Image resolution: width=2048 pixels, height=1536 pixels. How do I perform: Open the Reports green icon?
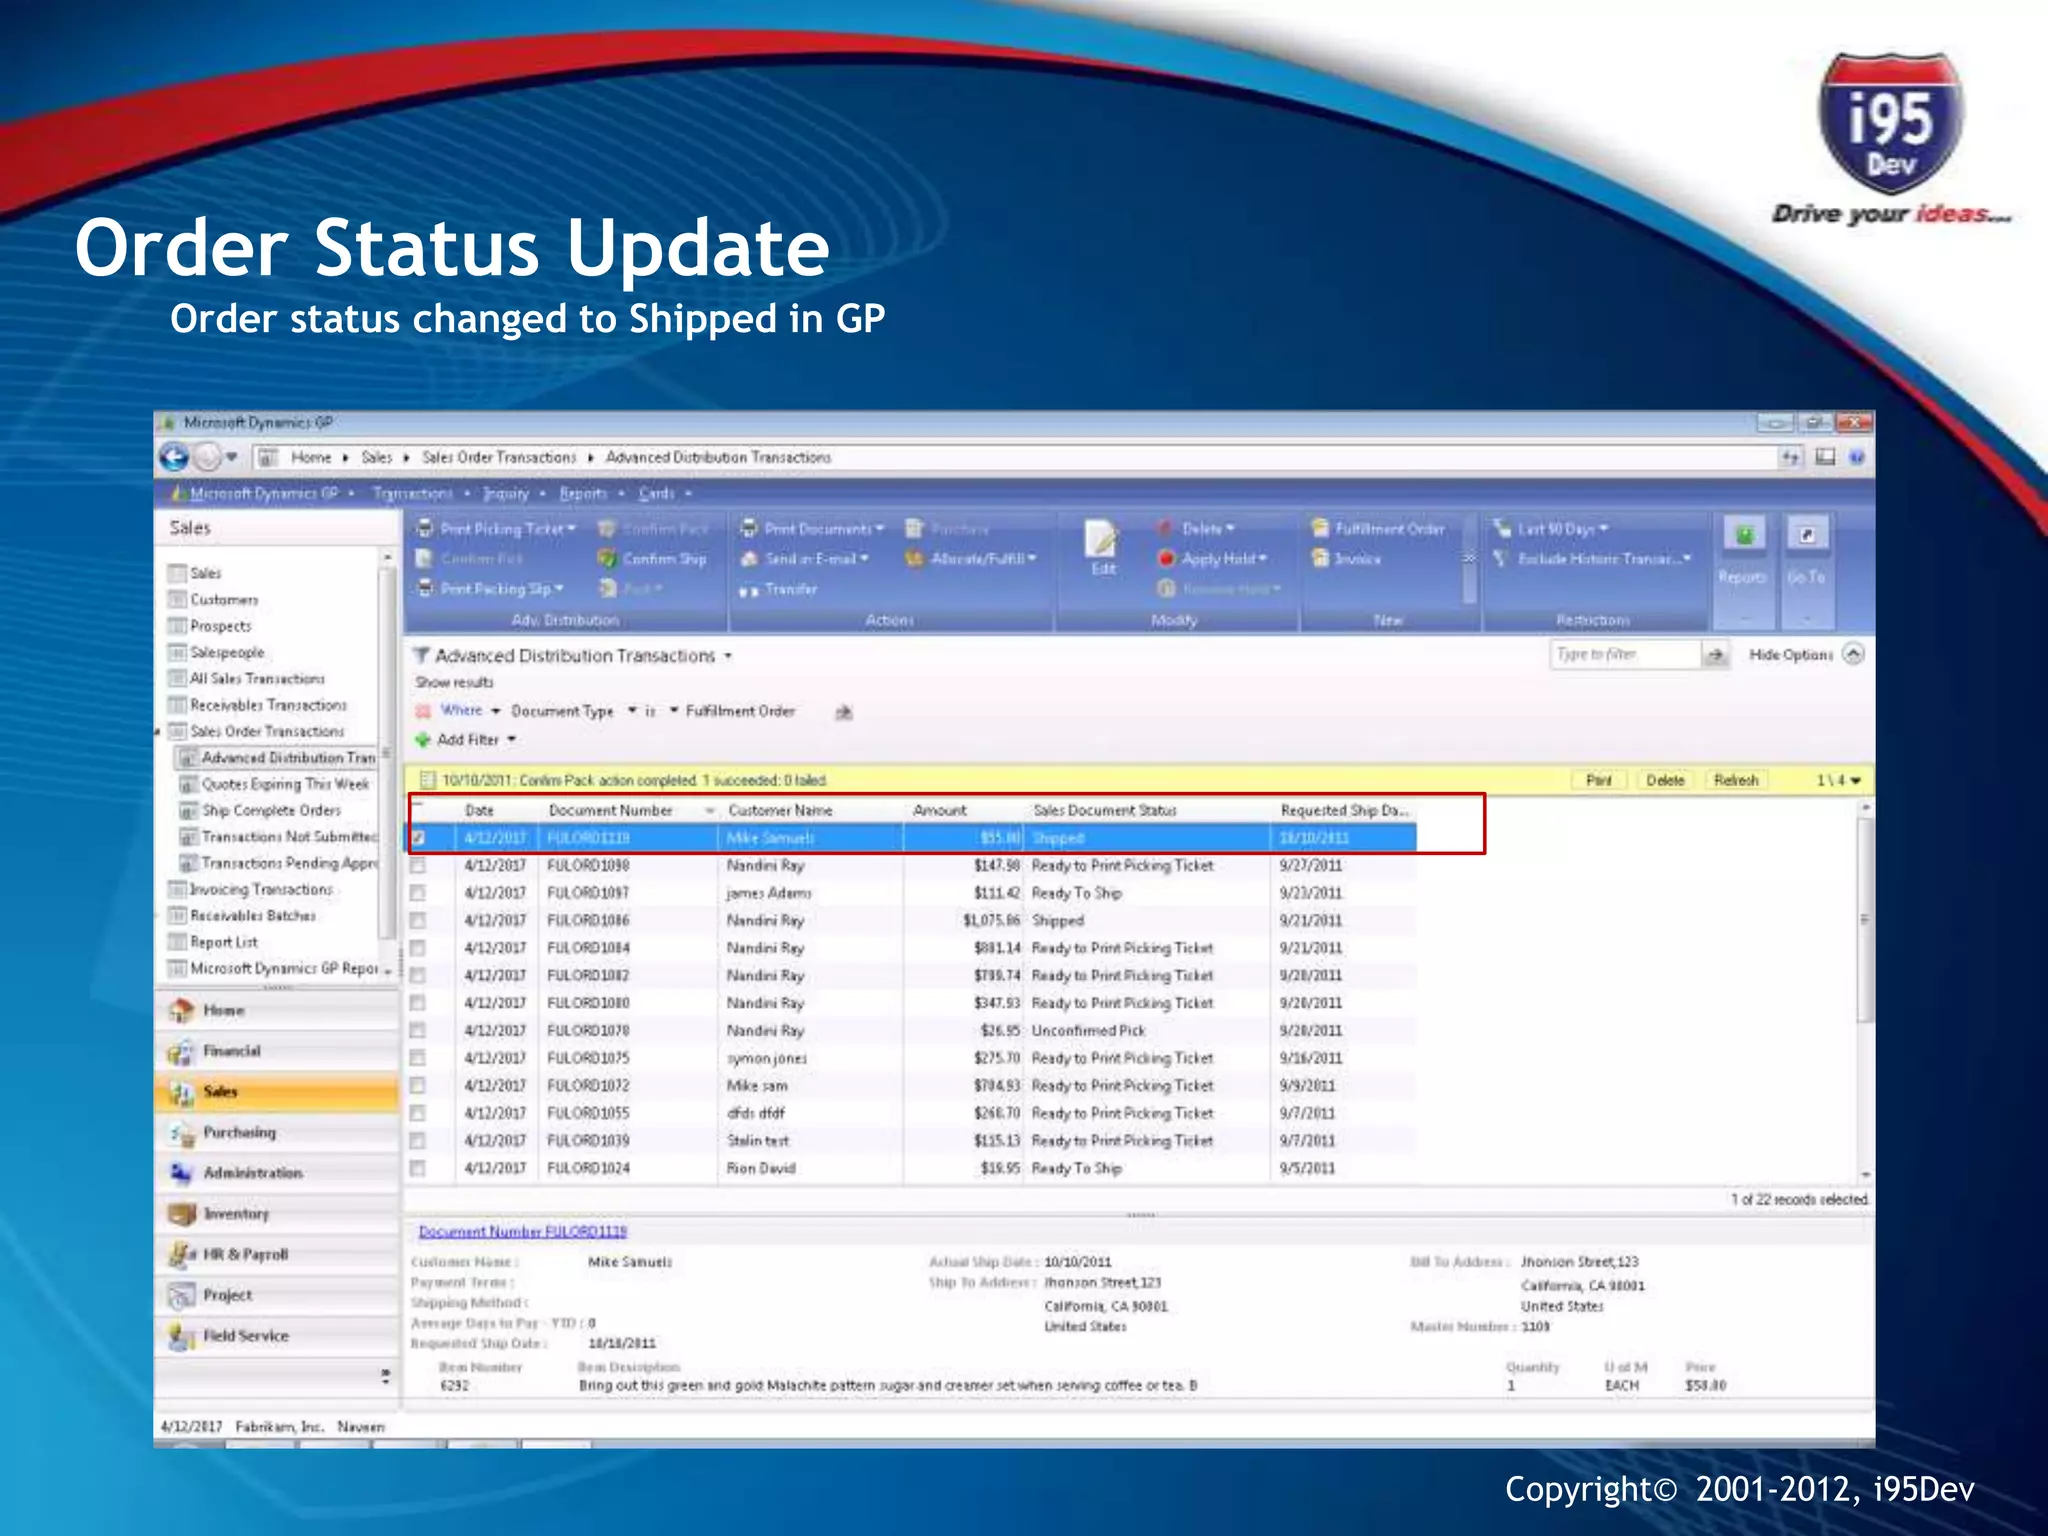(1744, 536)
